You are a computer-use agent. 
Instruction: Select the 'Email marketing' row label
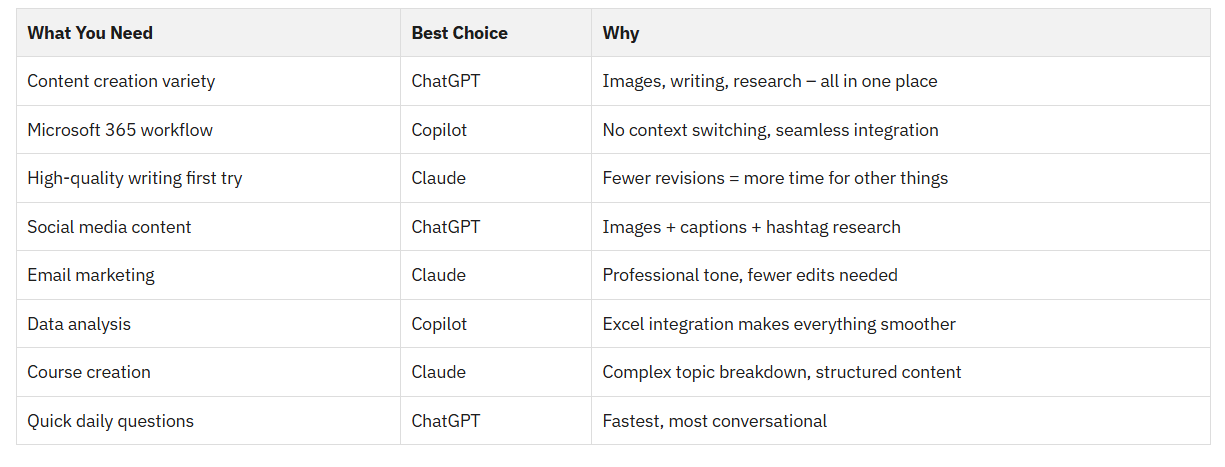pyautogui.click(x=91, y=275)
